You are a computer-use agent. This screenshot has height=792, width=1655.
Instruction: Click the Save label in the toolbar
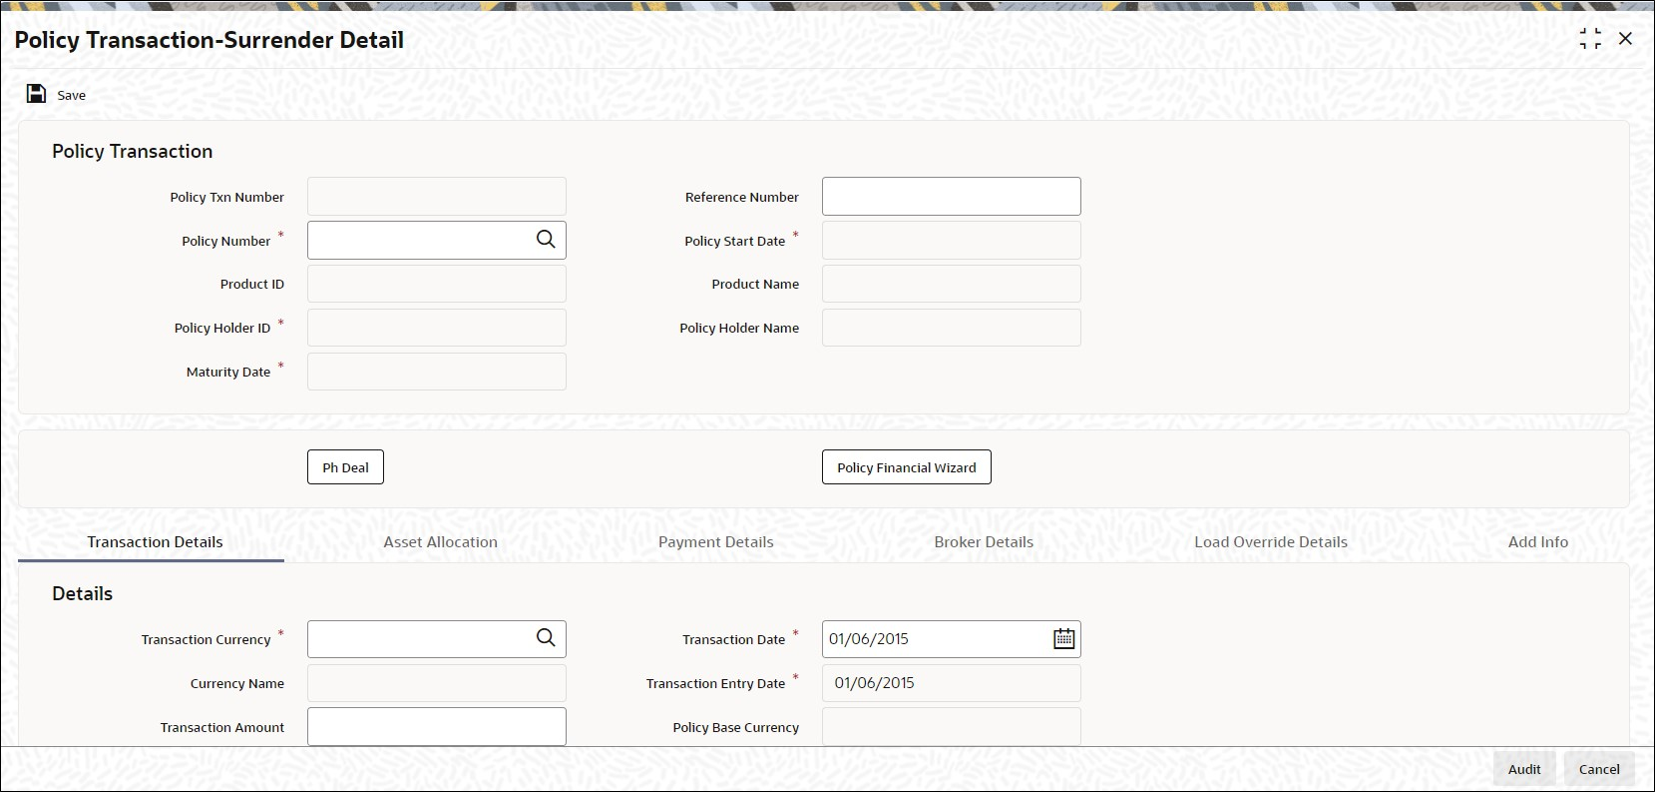click(71, 95)
